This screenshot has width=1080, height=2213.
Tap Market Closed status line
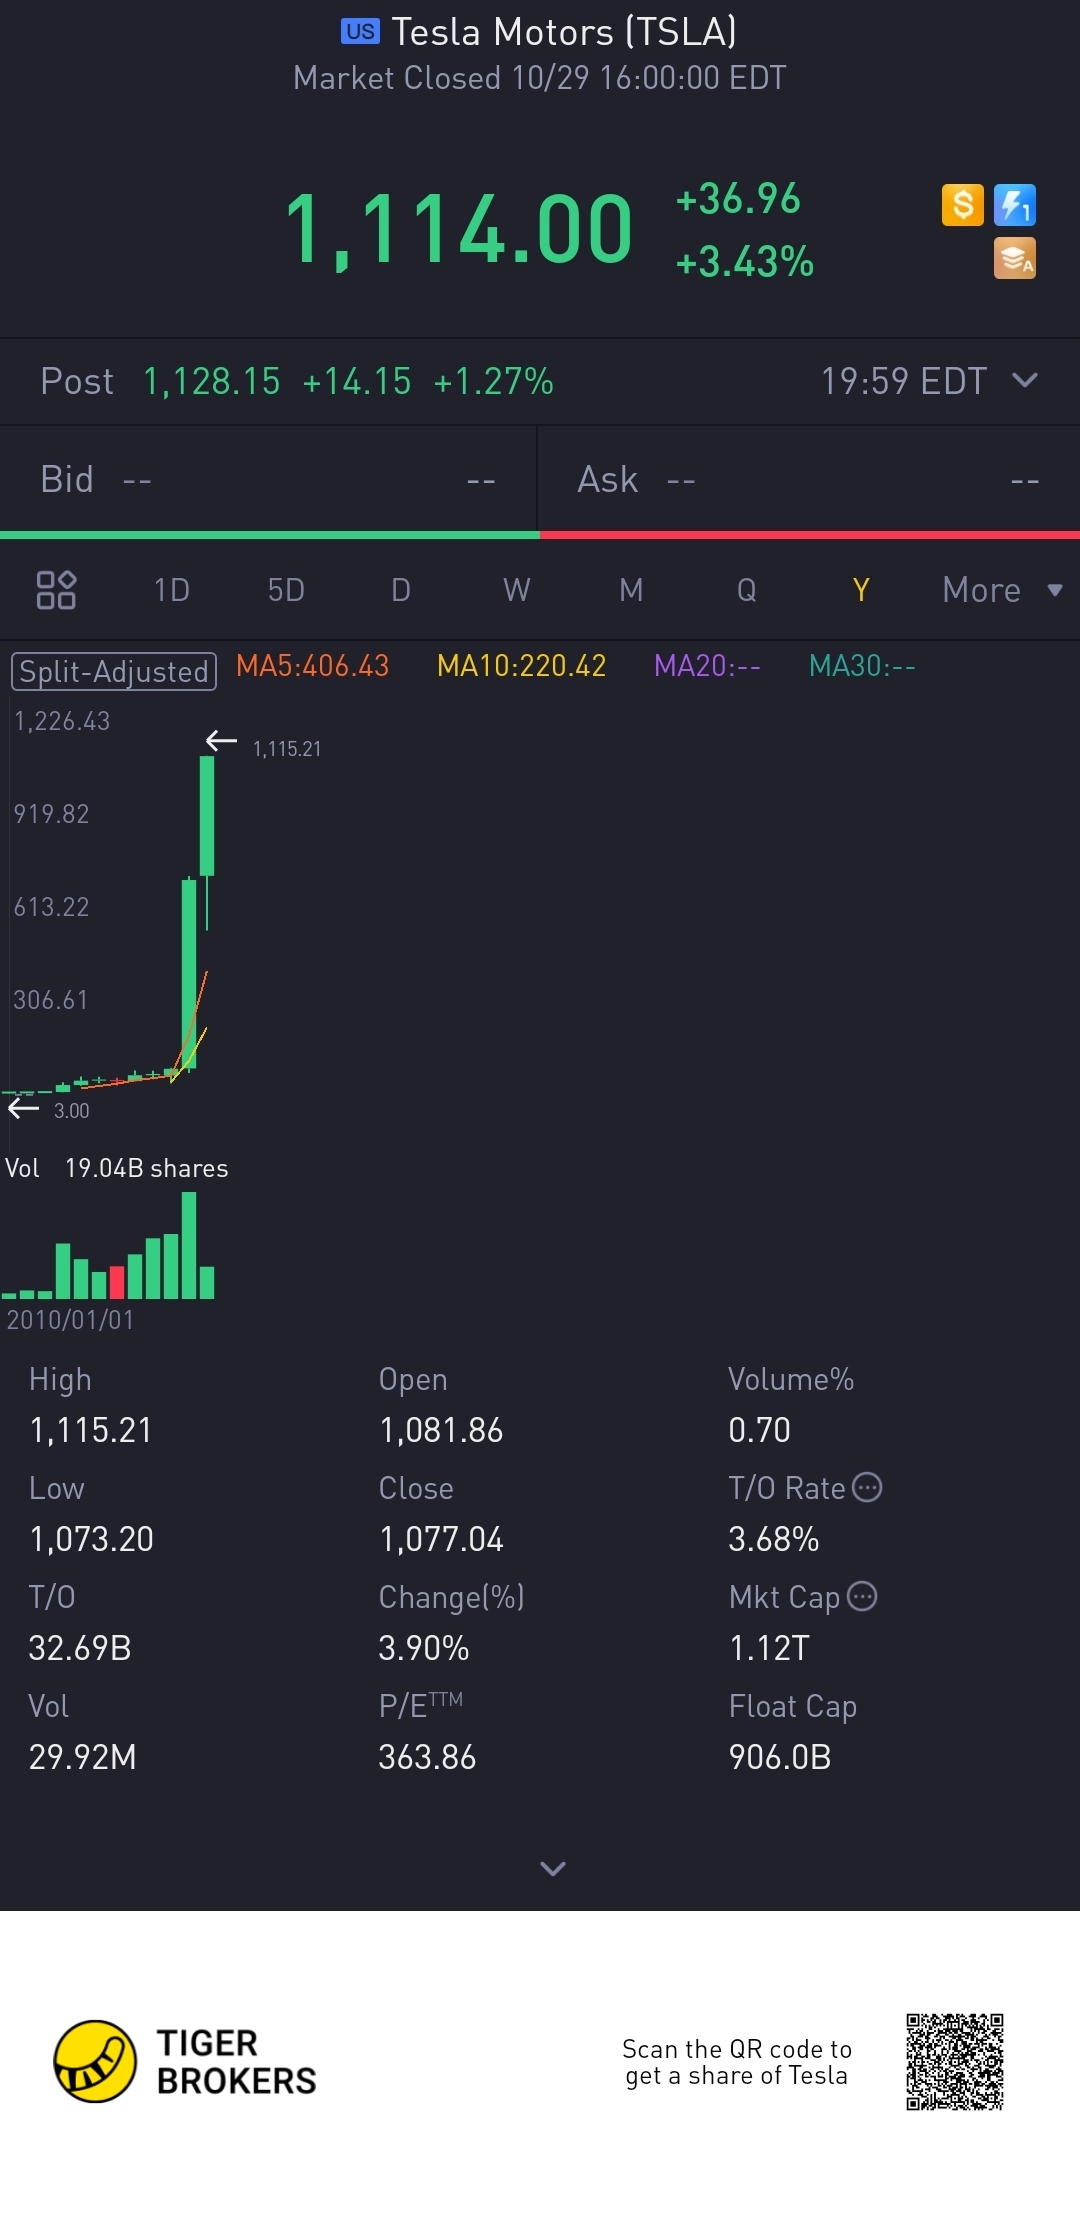tap(540, 78)
